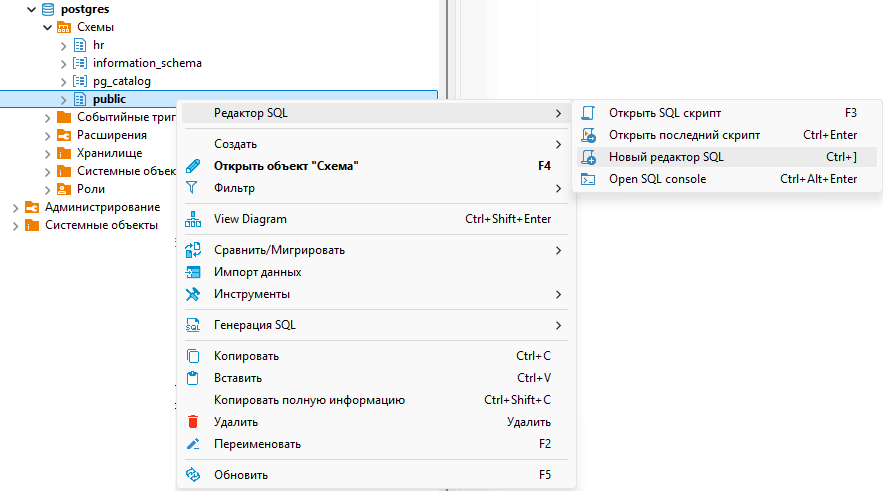Select the postgres database label
Viewport: 883px width, 491px height.
tap(85, 9)
